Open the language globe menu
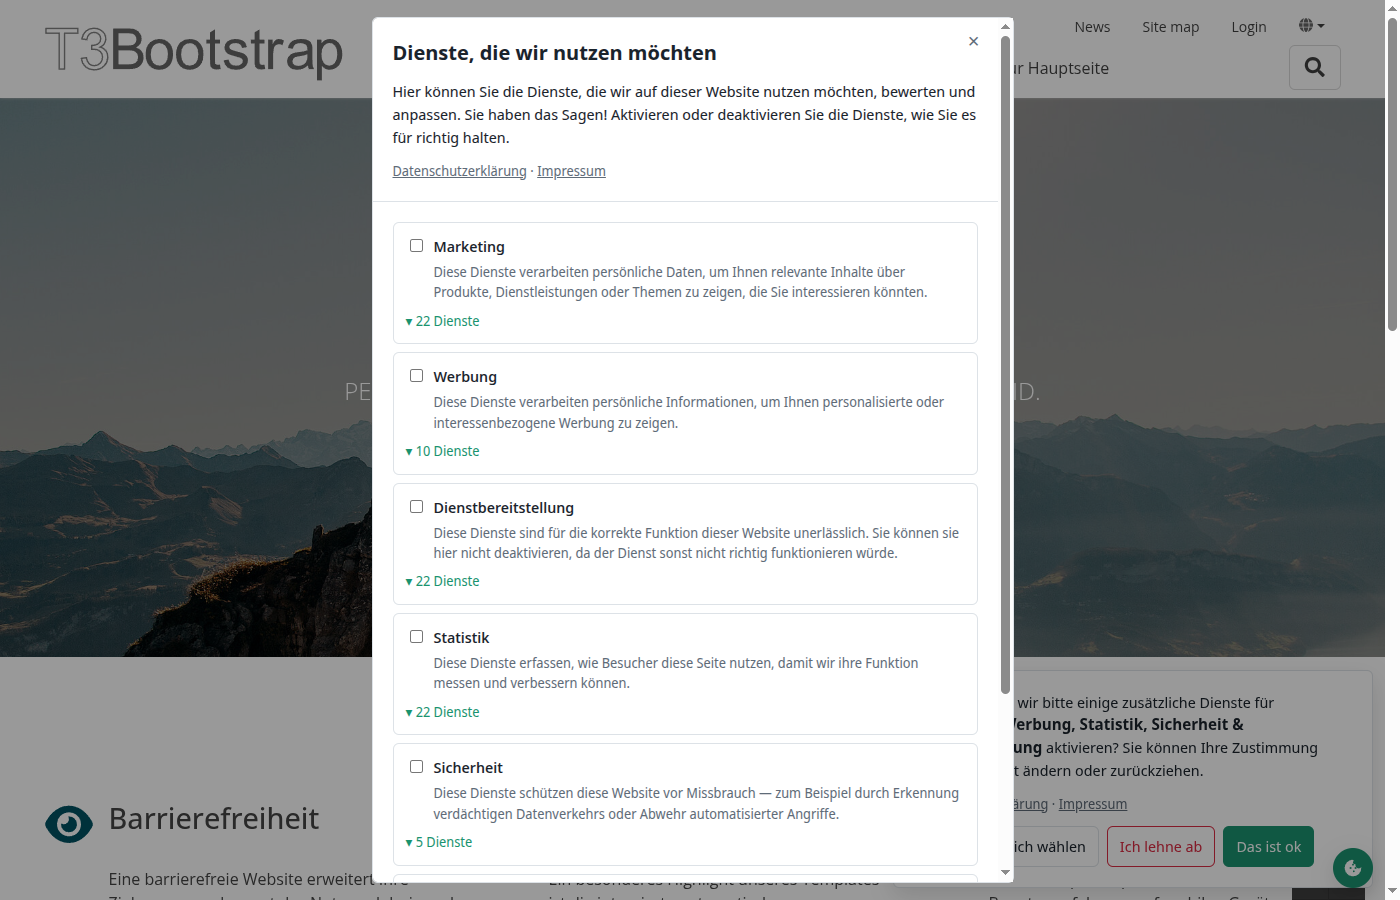 tap(1311, 26)
